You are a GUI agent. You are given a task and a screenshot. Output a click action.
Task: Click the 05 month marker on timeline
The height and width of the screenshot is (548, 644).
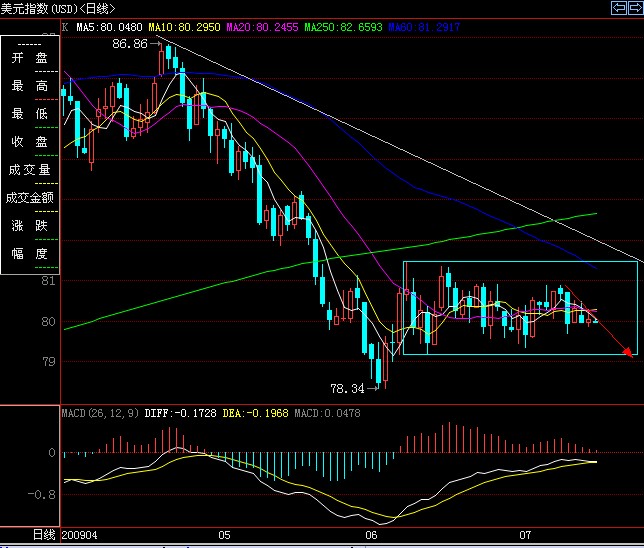224,535
